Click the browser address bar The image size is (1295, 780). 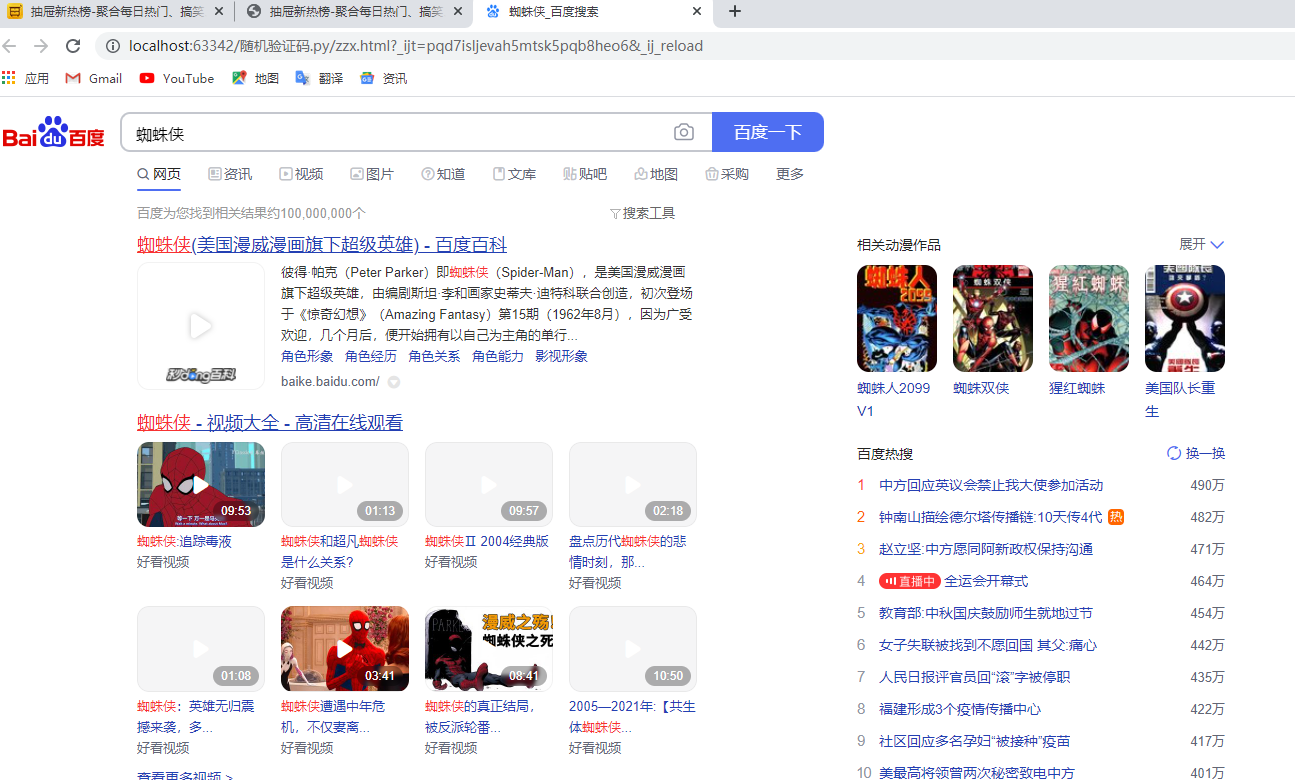click(x=690, y=46)
